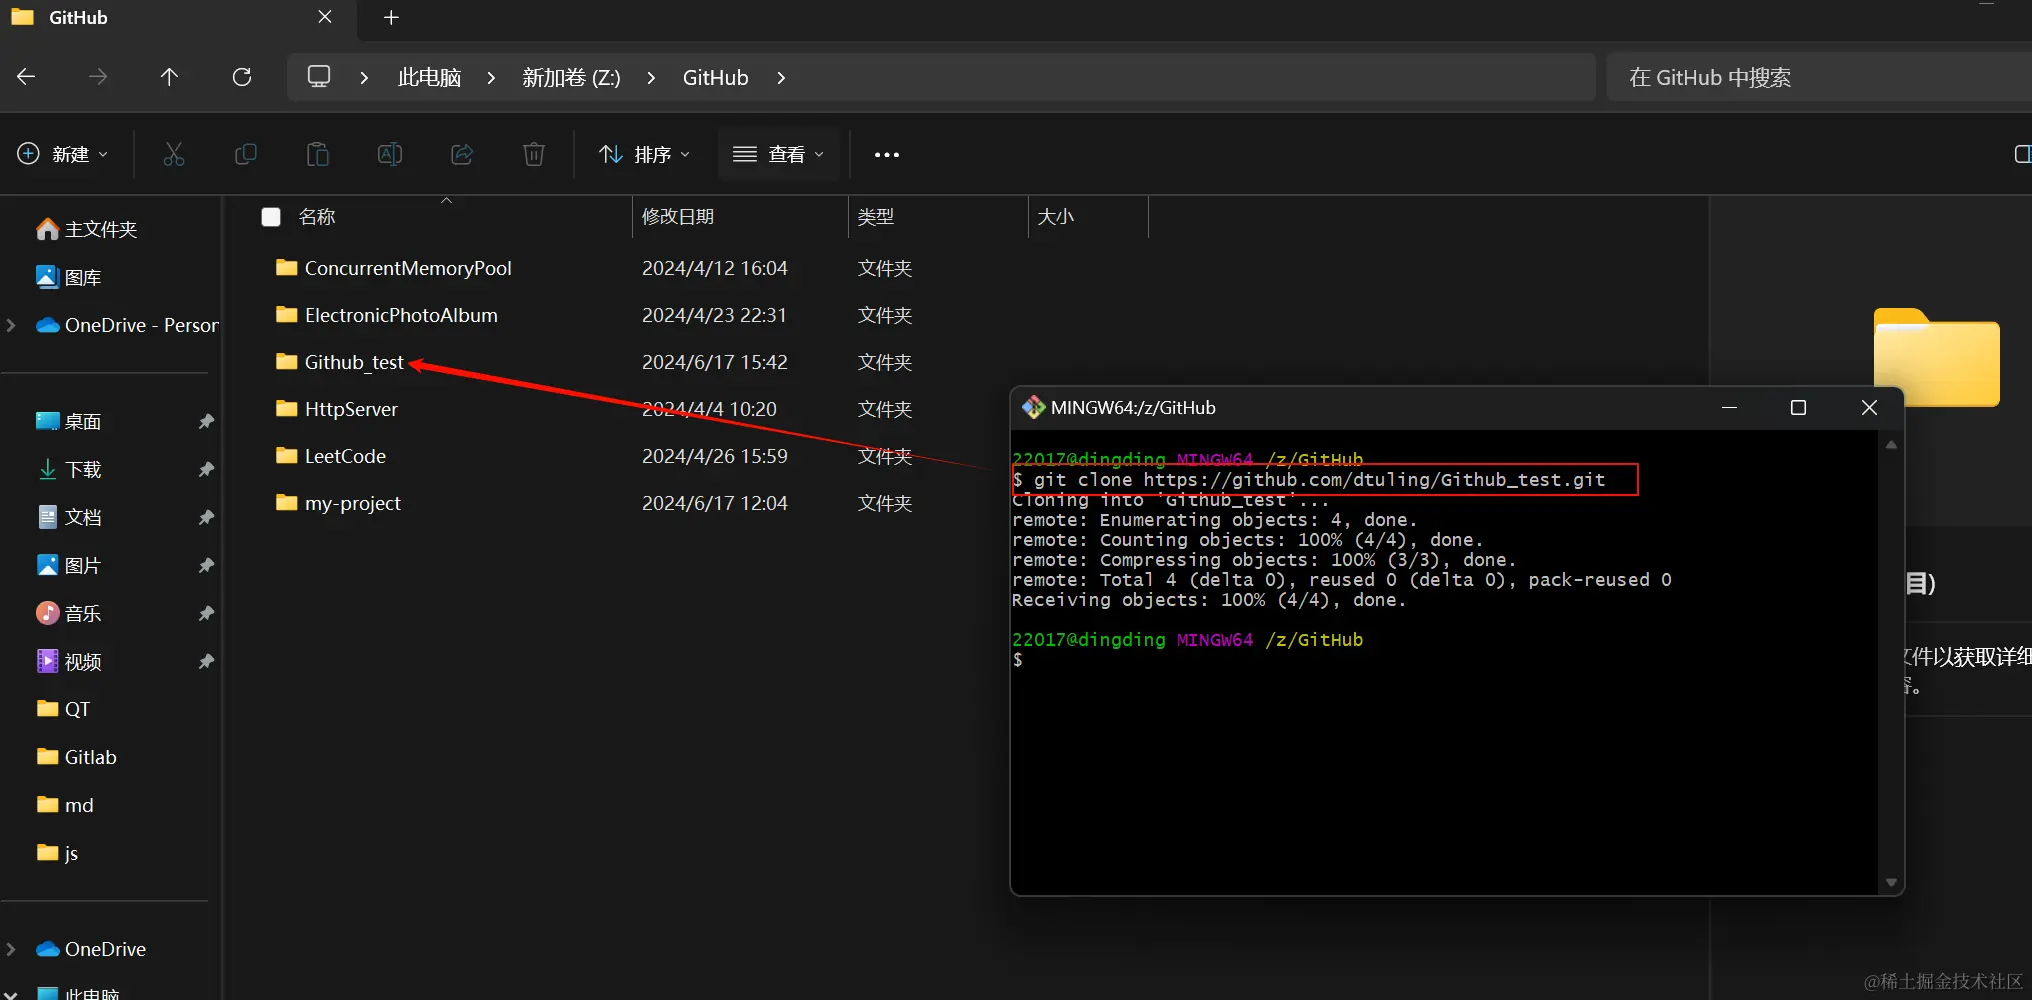Cut selected item with scissors icon
The width and height of the screenshot is (2032, 1000).
(x=174, y=154)
